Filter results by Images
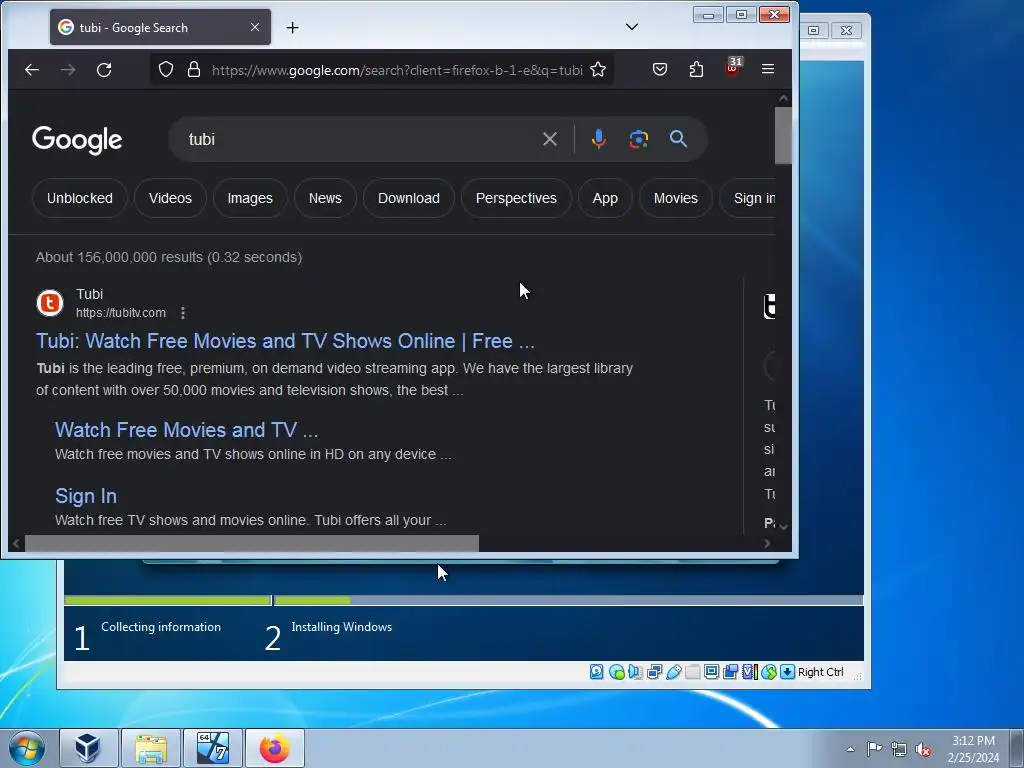1024x768 pixels. pos(250,198)
